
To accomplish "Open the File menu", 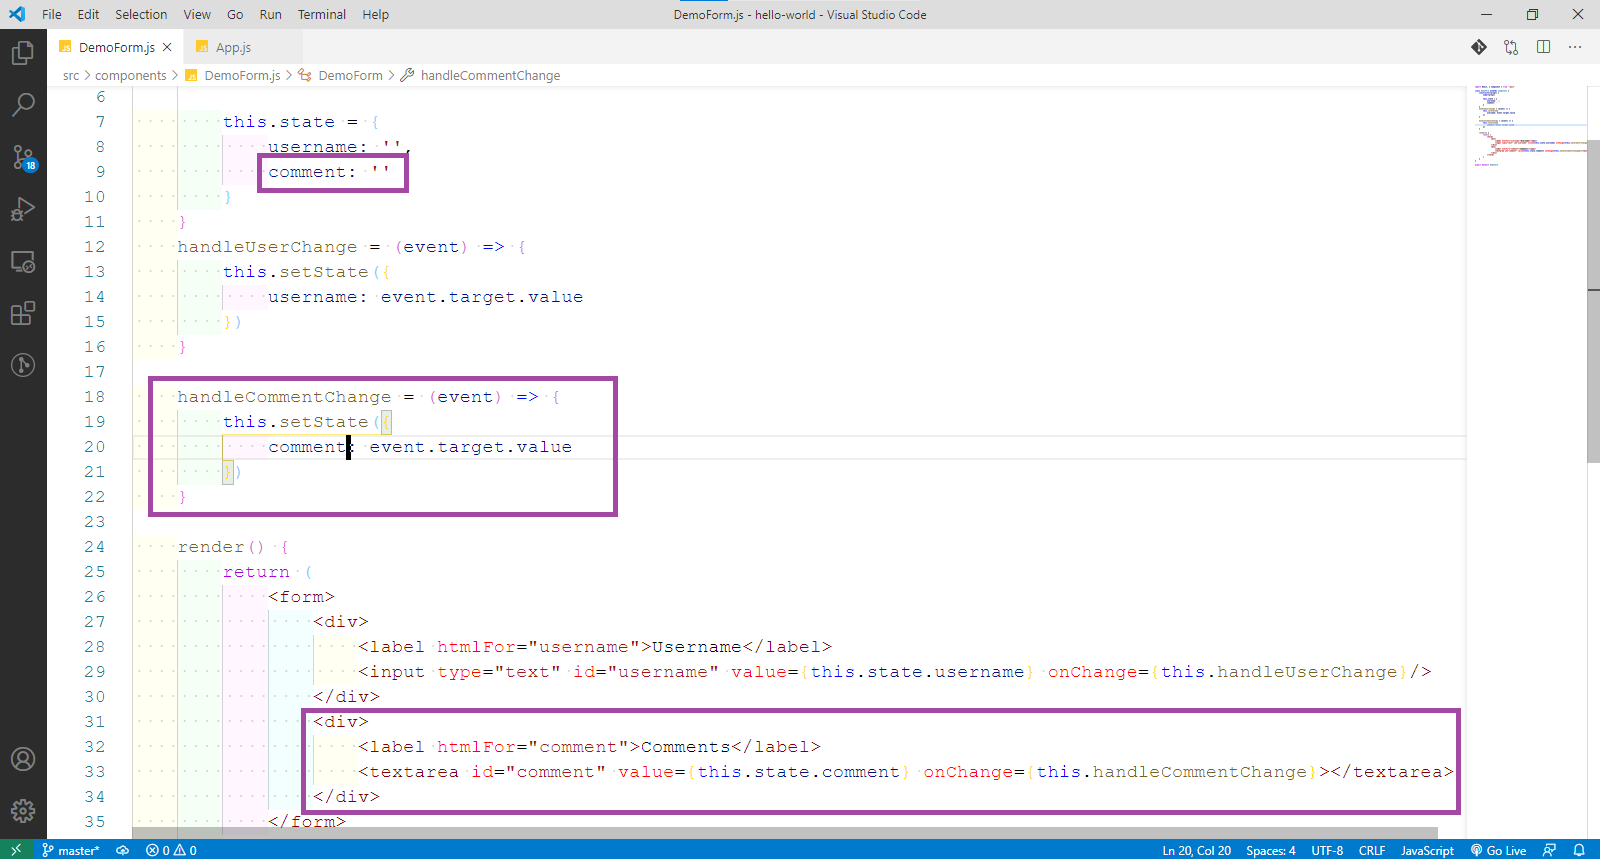I will (x=52, y=14).
